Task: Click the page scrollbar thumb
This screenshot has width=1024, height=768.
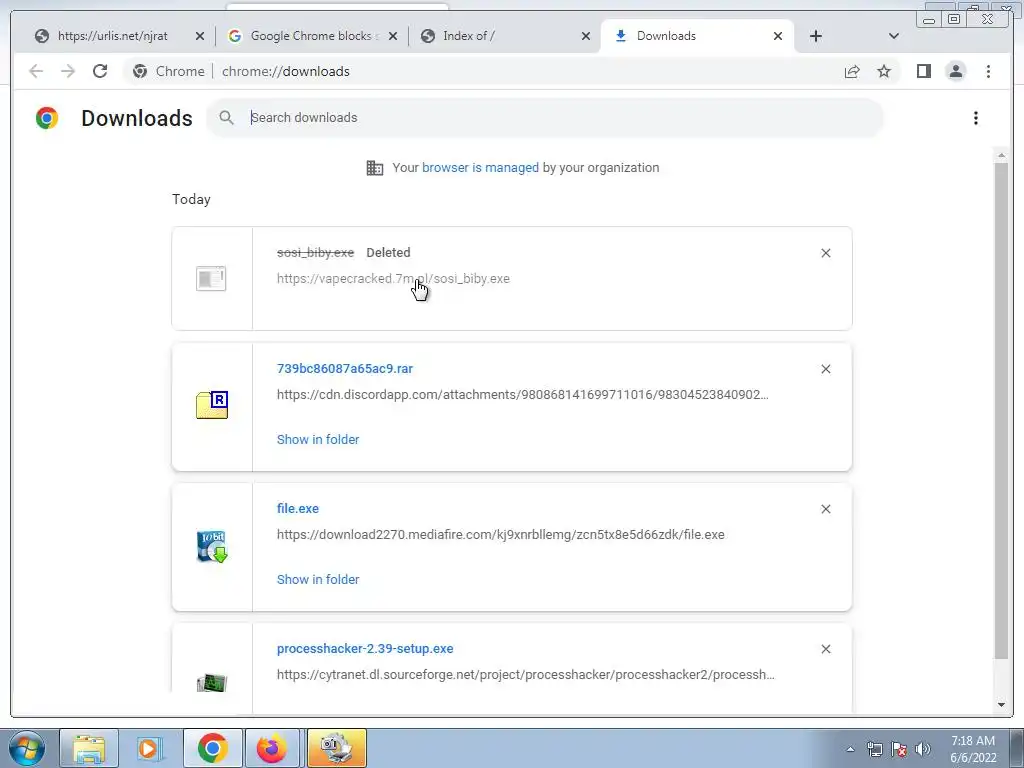Action: [x=1000, y=410]
